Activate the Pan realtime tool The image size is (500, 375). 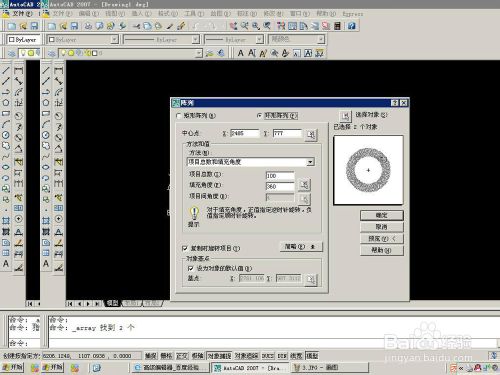point(233,26)
